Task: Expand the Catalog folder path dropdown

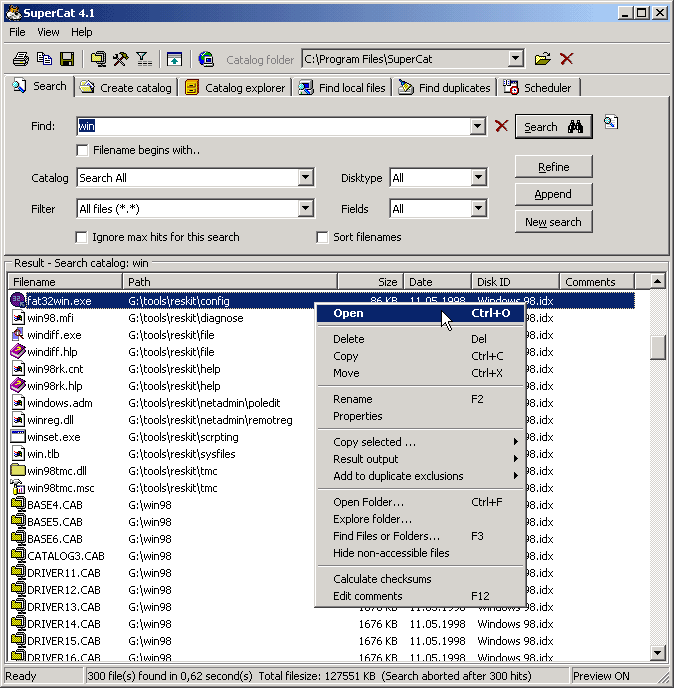Action: coord(515,59)
